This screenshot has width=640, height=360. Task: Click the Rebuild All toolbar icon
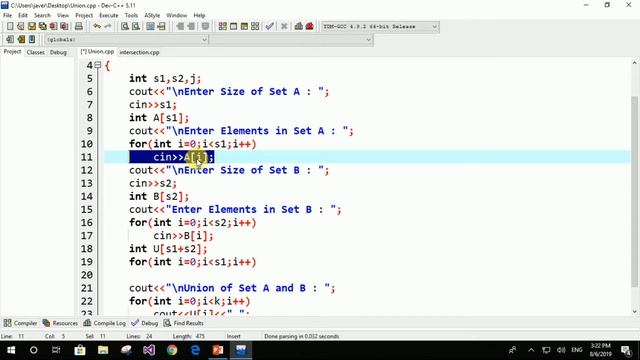click(x=255, y=27)
